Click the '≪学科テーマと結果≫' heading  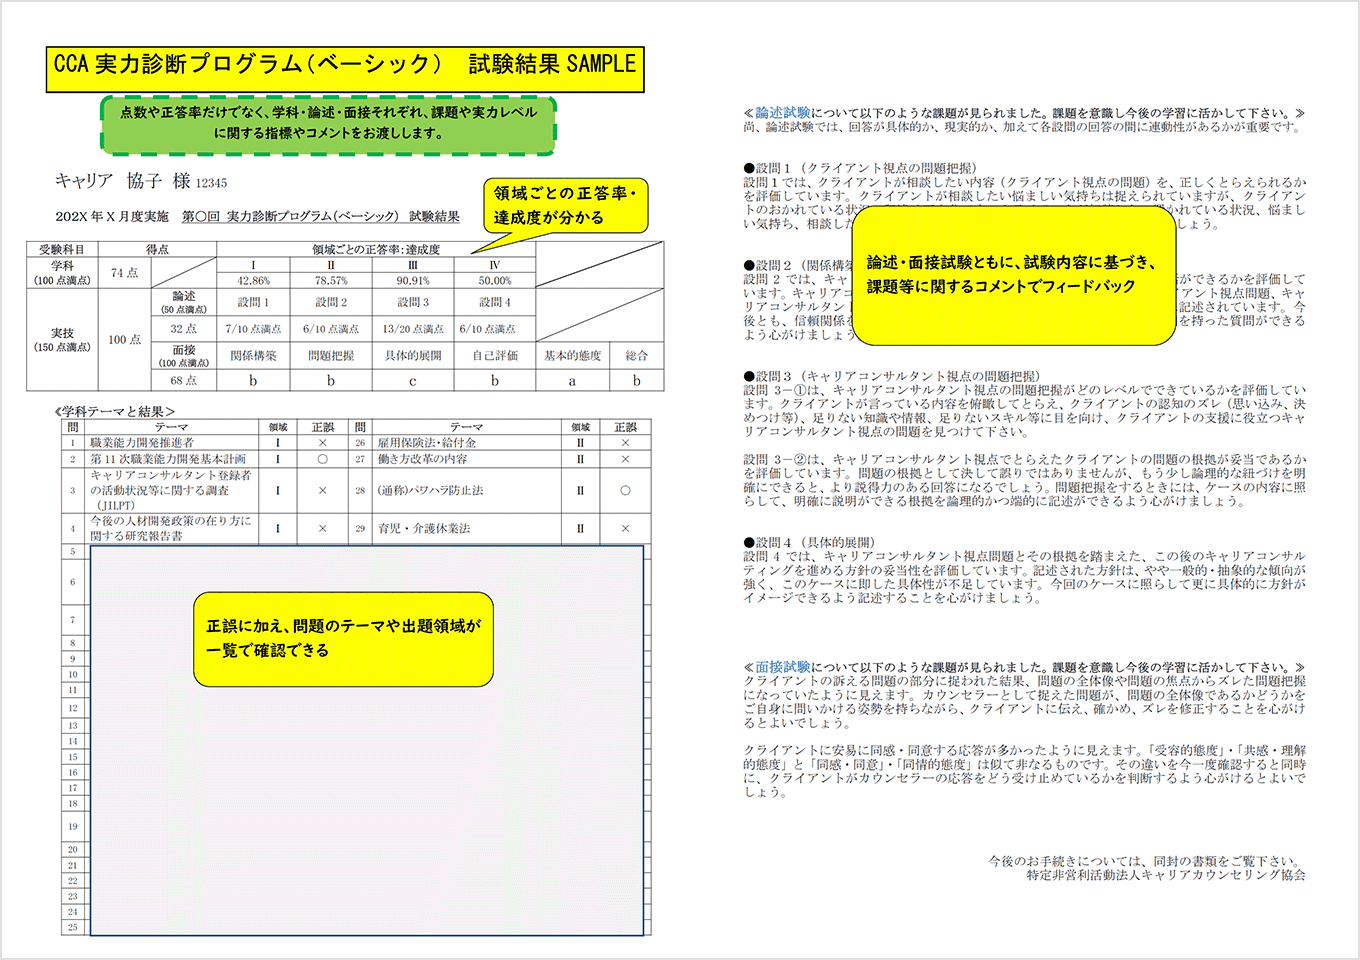115,411
